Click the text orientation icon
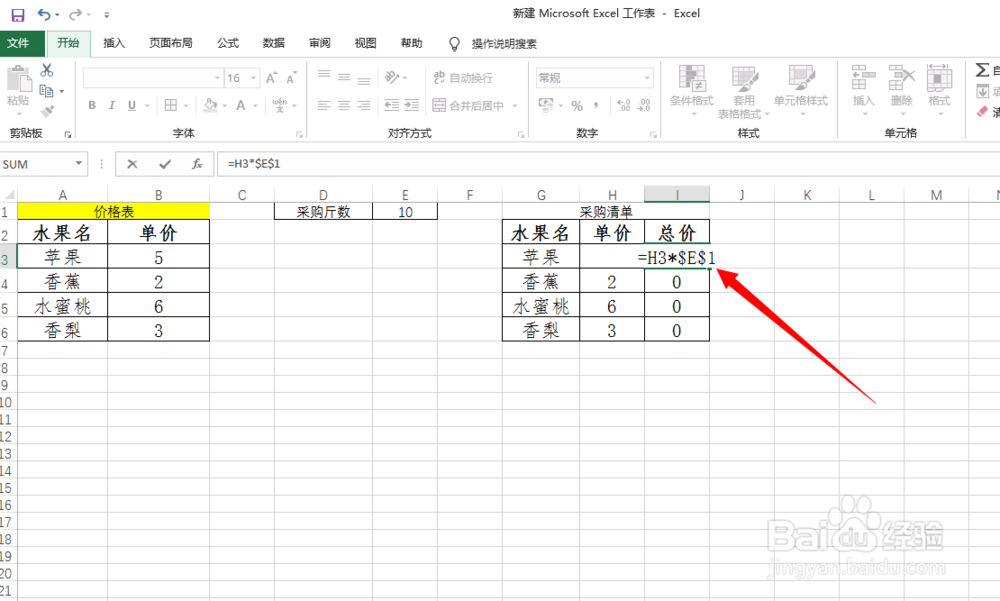The image size is (1000, 601). pyautogui.click(x=392, y=78)
